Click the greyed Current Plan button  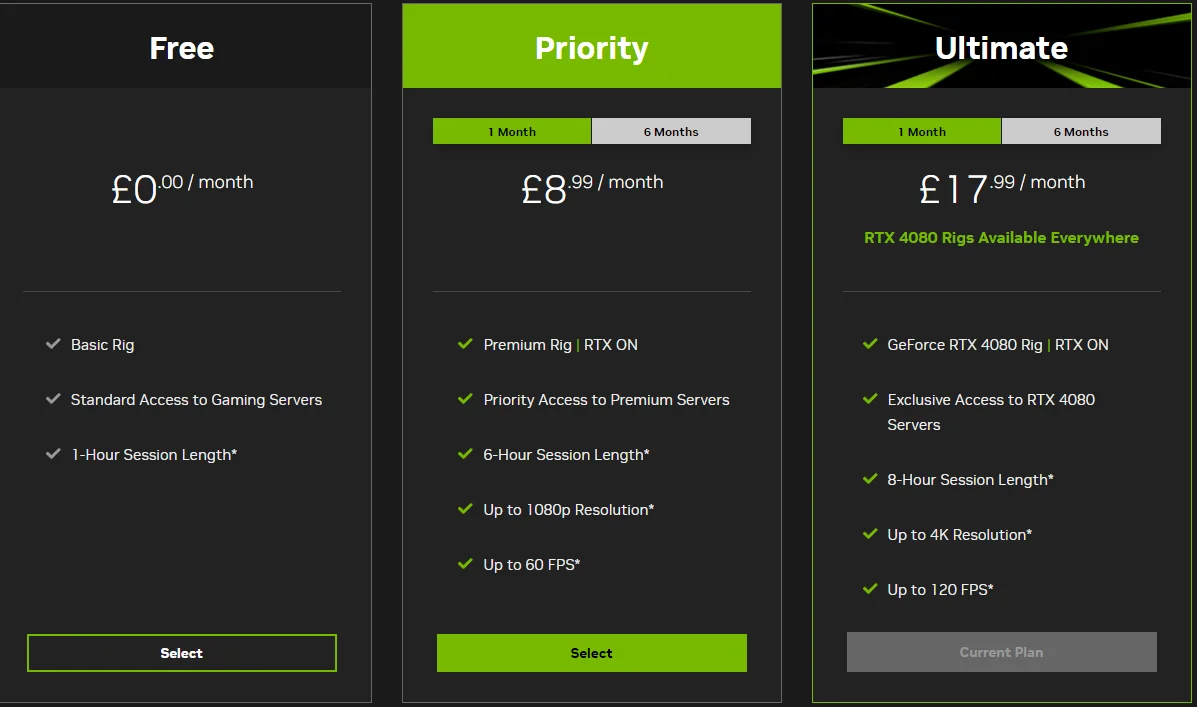[x=1002, y=652]
